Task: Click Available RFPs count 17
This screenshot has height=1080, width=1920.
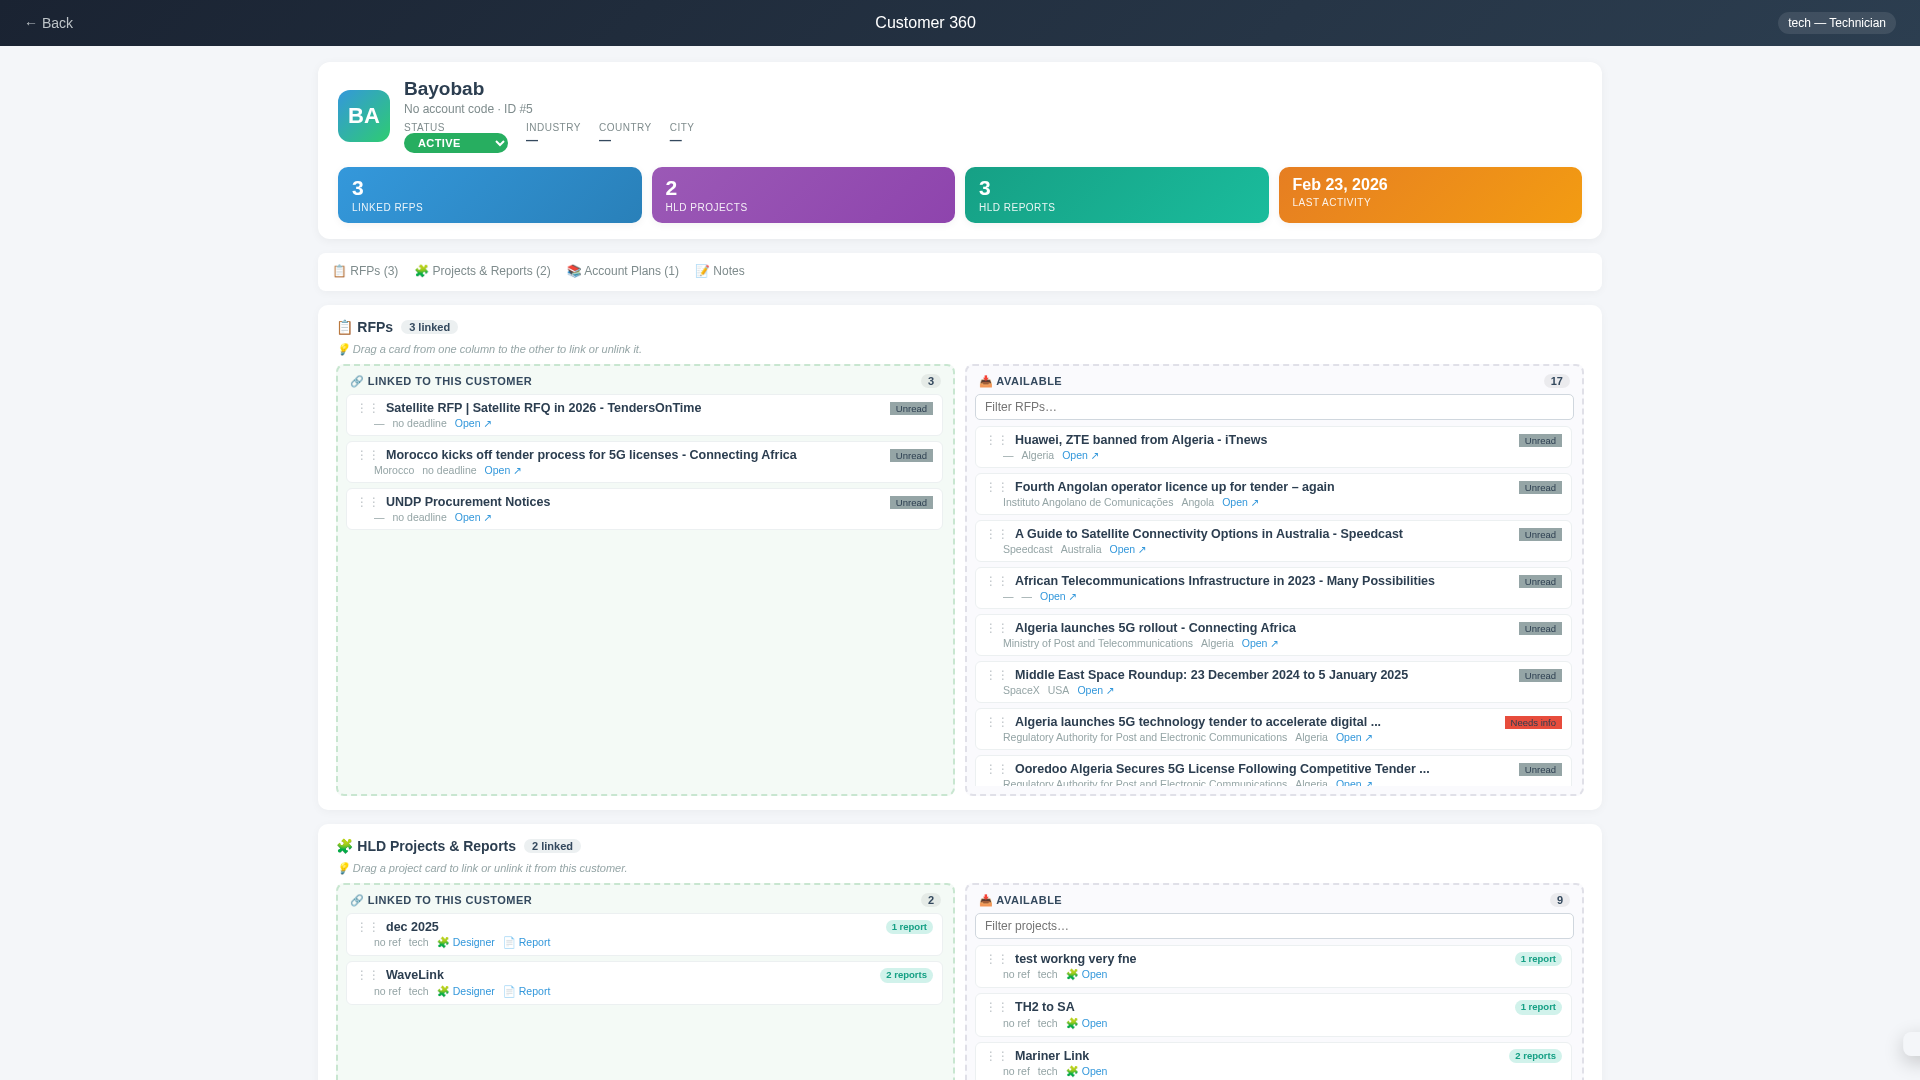Action: (x=1556, y=382)
